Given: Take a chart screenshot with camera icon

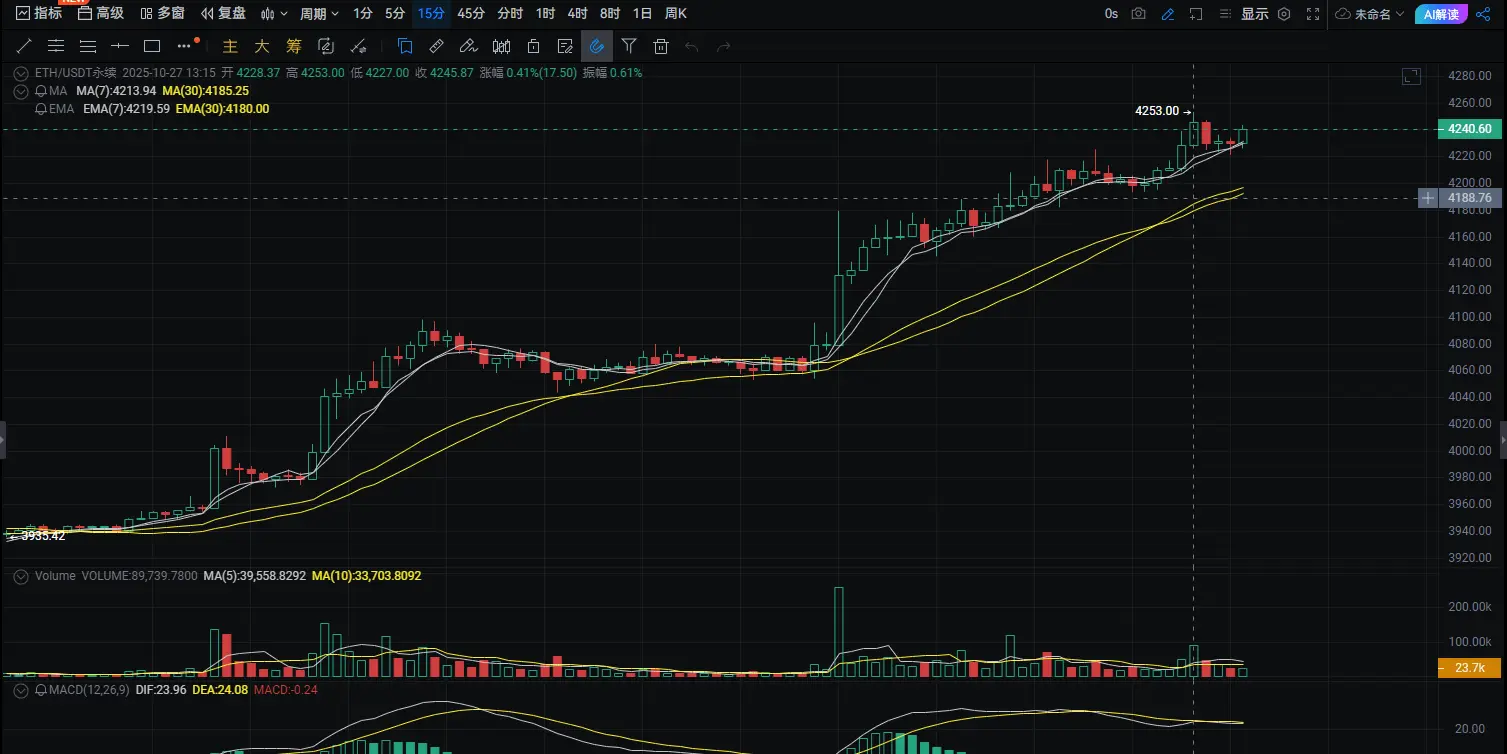Looking at the screenshot, I should [1139, 14].
